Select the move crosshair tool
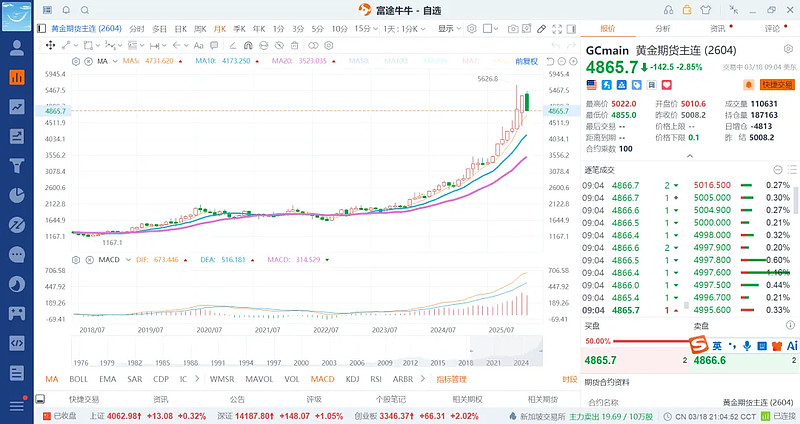 51,45
